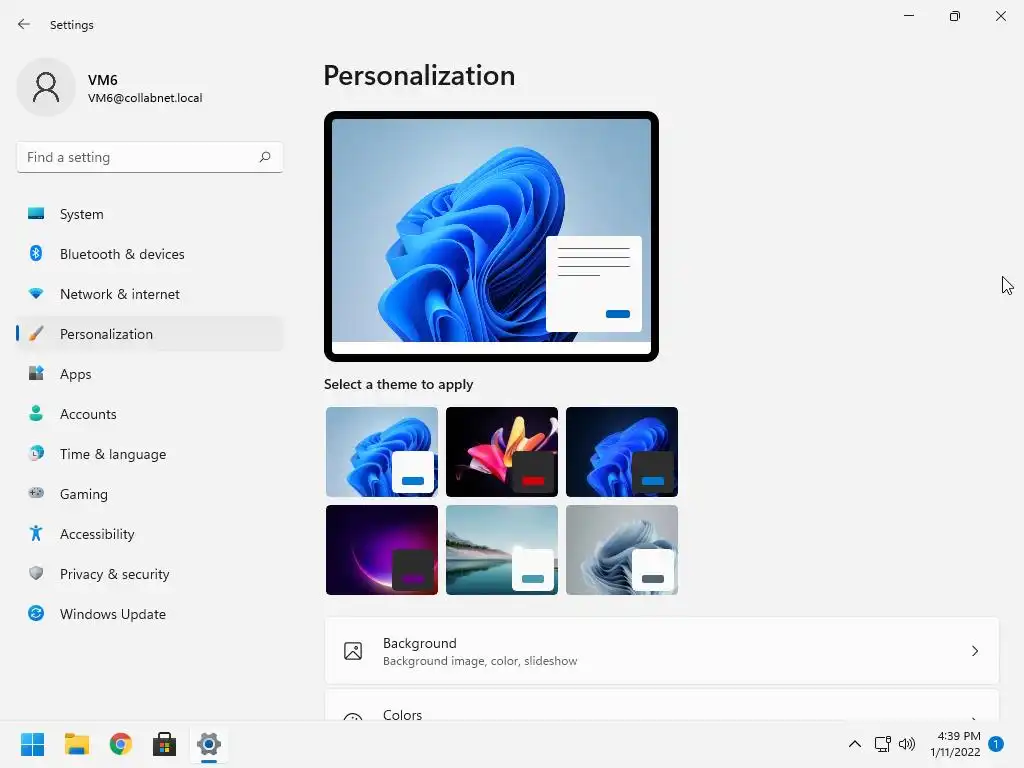Click the System monitor icon
Screen dimensions: 1024x768
(36, 214)
